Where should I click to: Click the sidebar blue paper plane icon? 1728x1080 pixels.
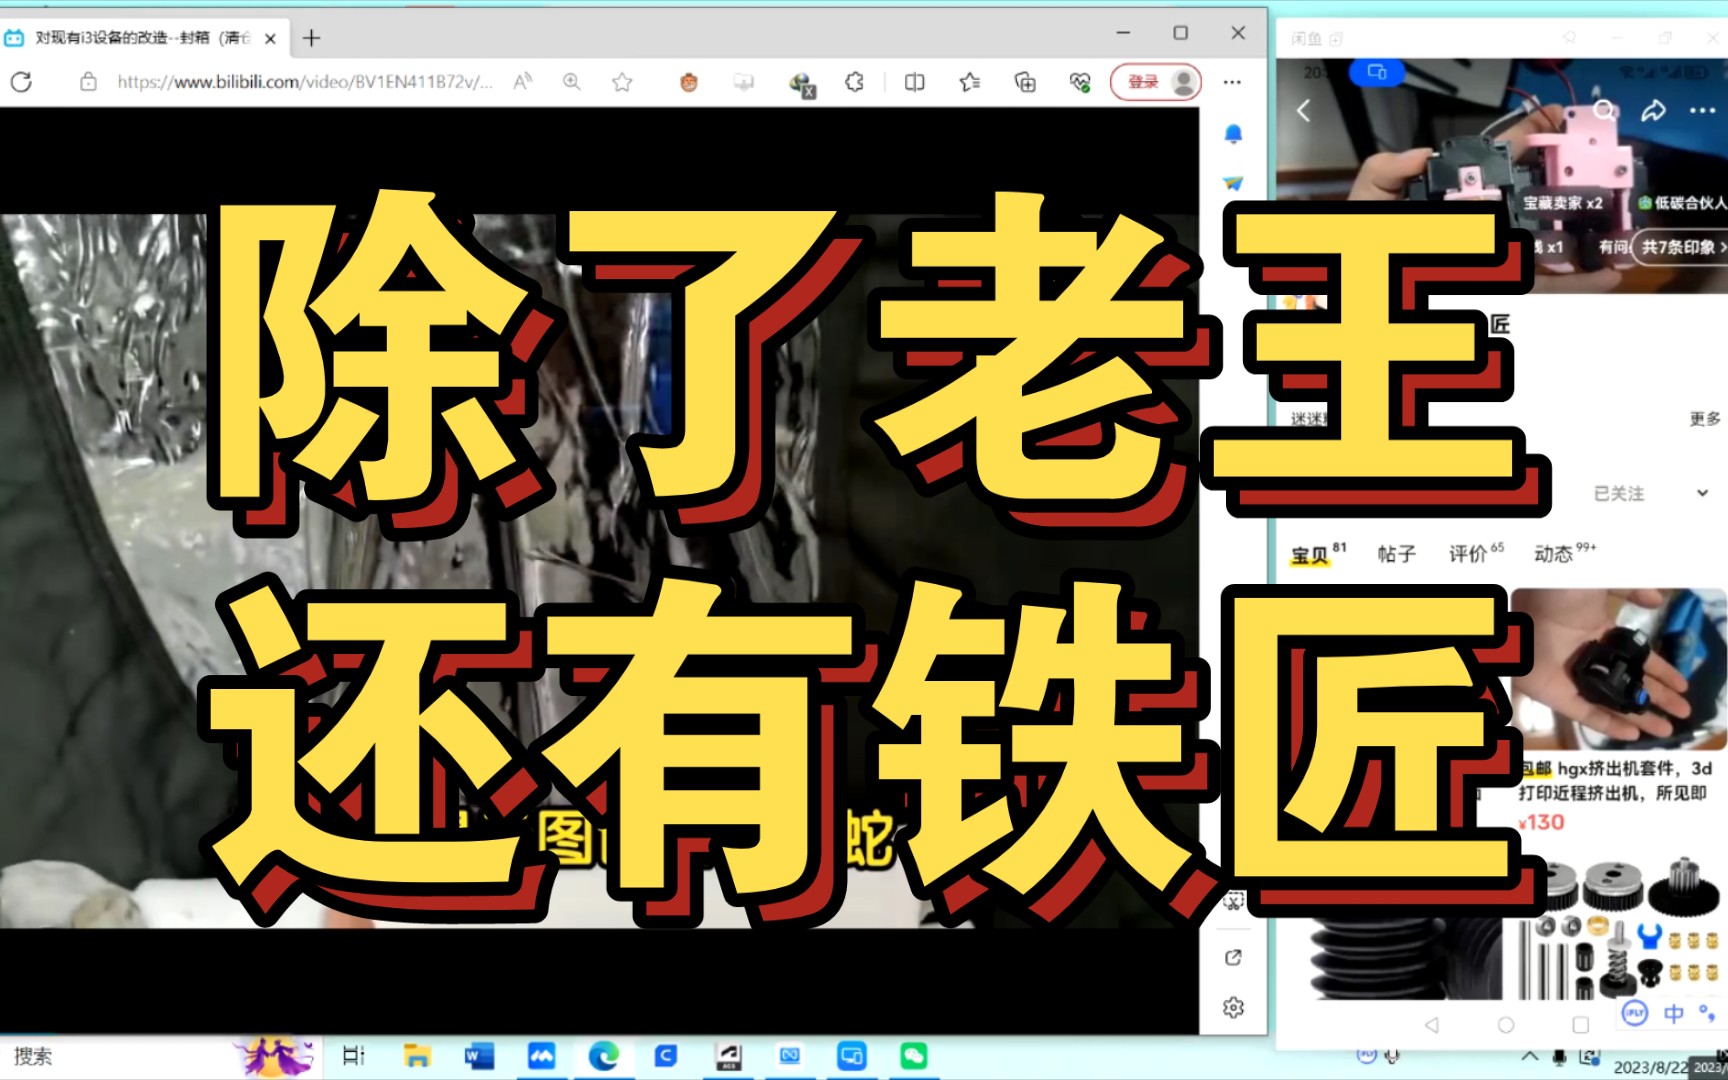point(1233,183)
